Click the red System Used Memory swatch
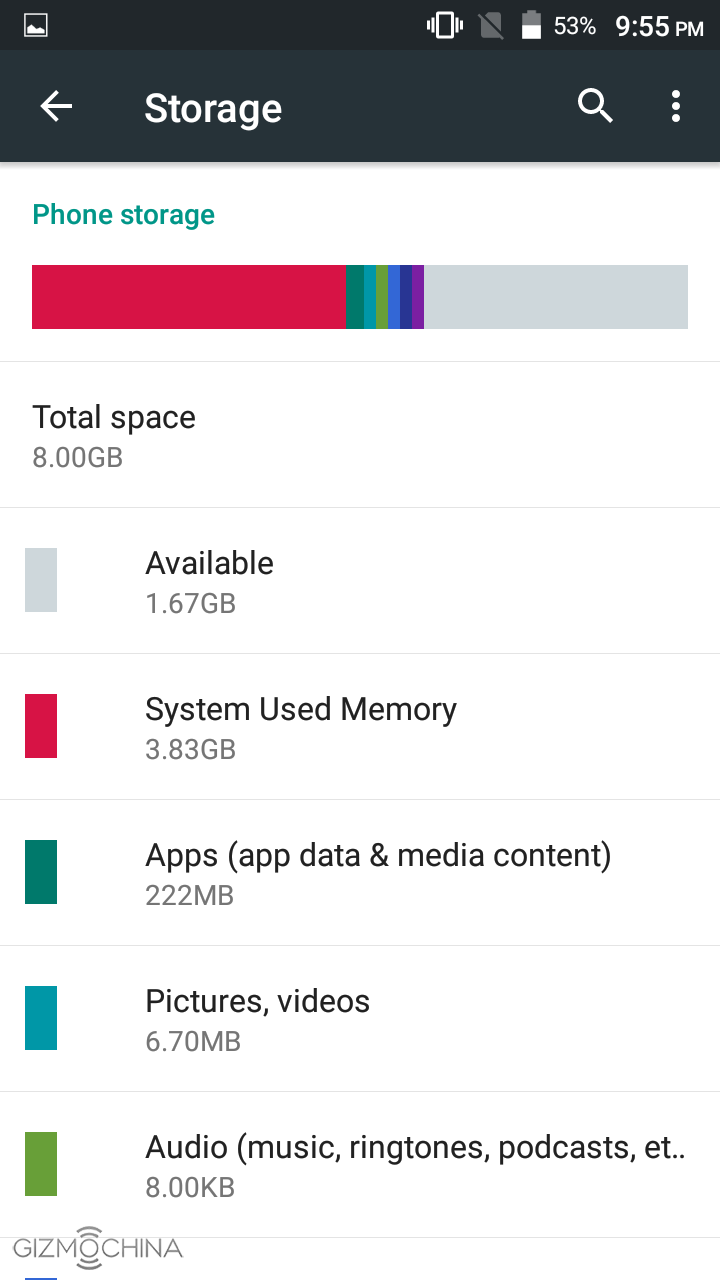The height and width of the screenshot is (1280, 720). (x=41, y=726)
